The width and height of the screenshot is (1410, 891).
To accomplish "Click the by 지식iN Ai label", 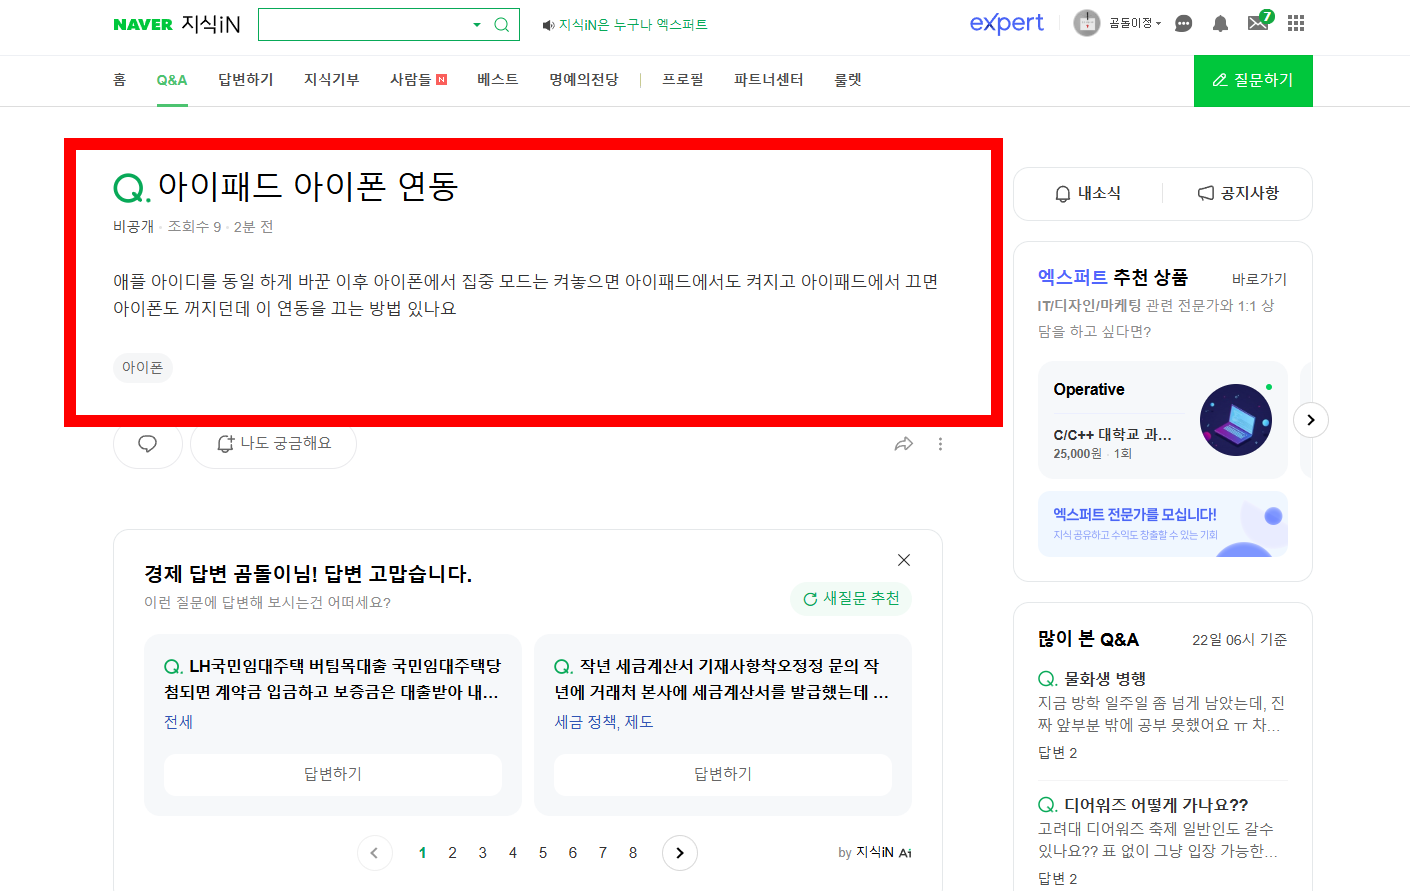I will [875, 853].
